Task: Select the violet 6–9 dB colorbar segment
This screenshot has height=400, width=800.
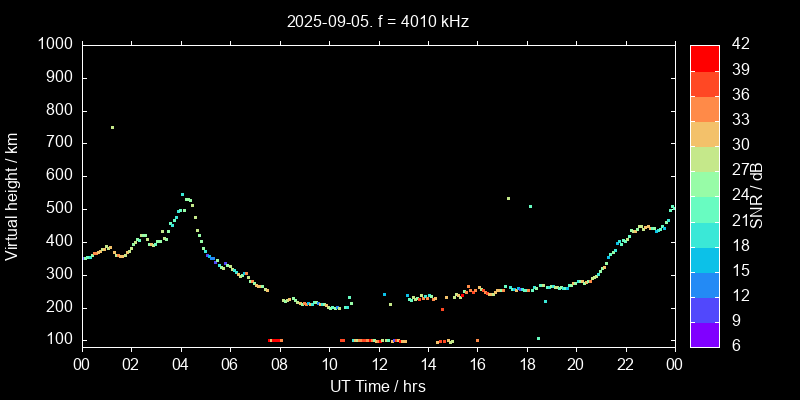Action: click(x=704, y=333)
